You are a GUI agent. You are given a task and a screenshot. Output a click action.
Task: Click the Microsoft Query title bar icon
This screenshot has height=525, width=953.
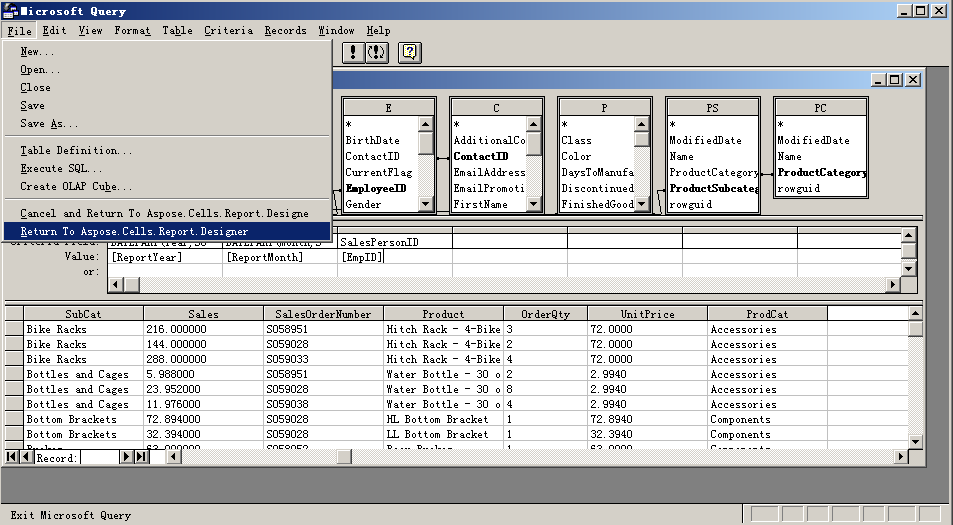[10, 10]
